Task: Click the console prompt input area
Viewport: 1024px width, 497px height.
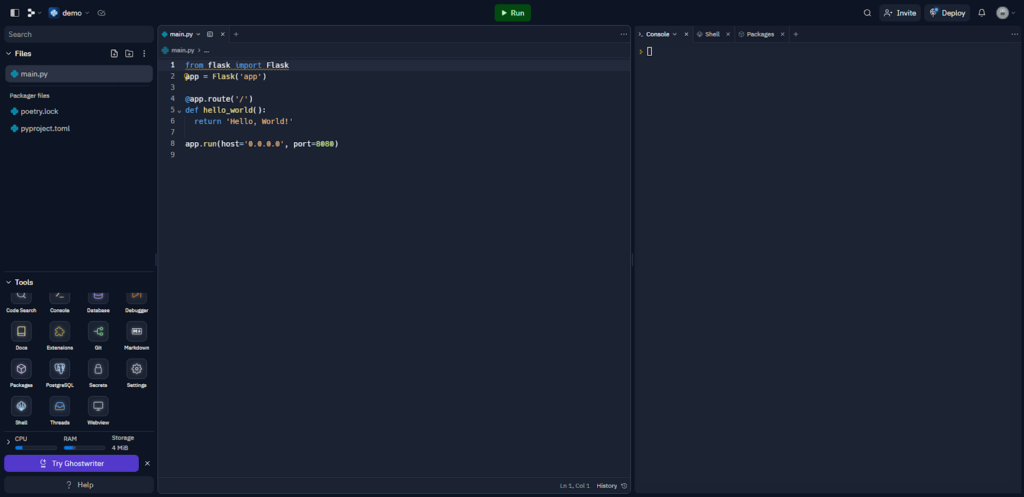Action: (x=649, y=52)
